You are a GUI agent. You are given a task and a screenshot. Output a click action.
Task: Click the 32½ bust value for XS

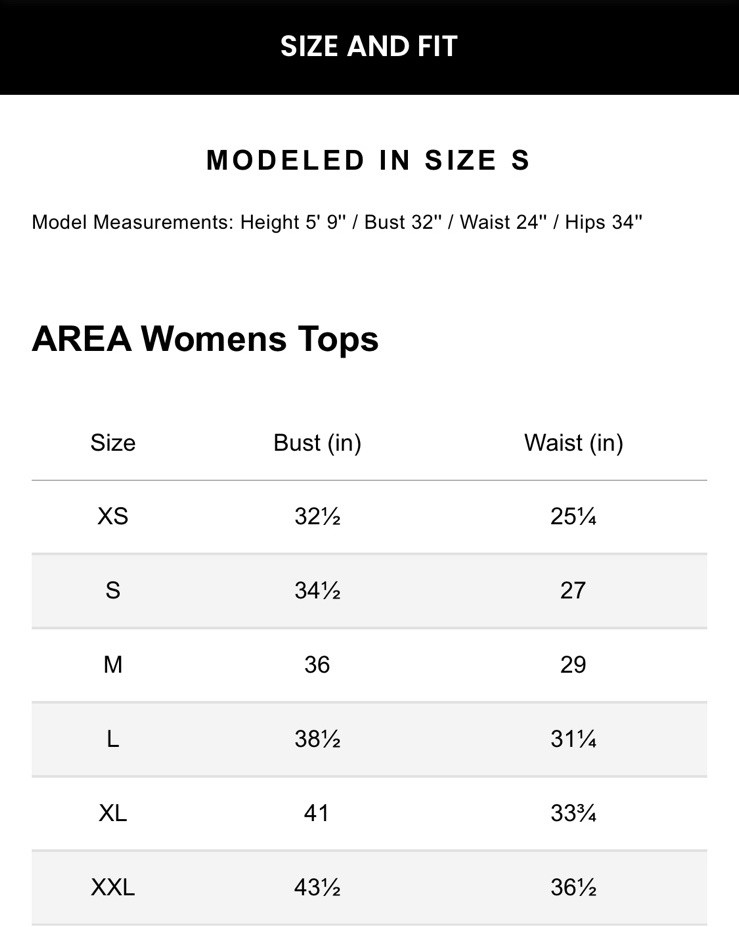317,517
